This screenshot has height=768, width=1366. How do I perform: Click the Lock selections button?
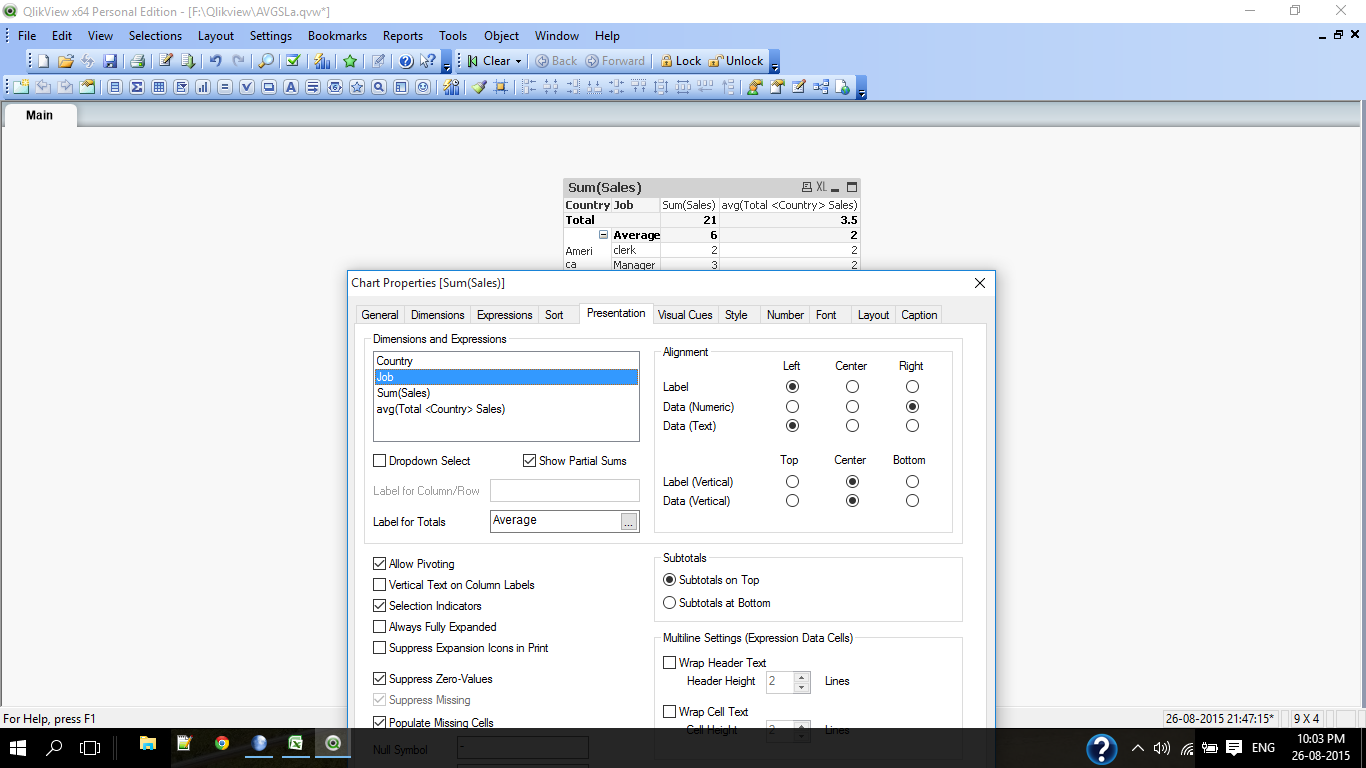coord(680,61)
